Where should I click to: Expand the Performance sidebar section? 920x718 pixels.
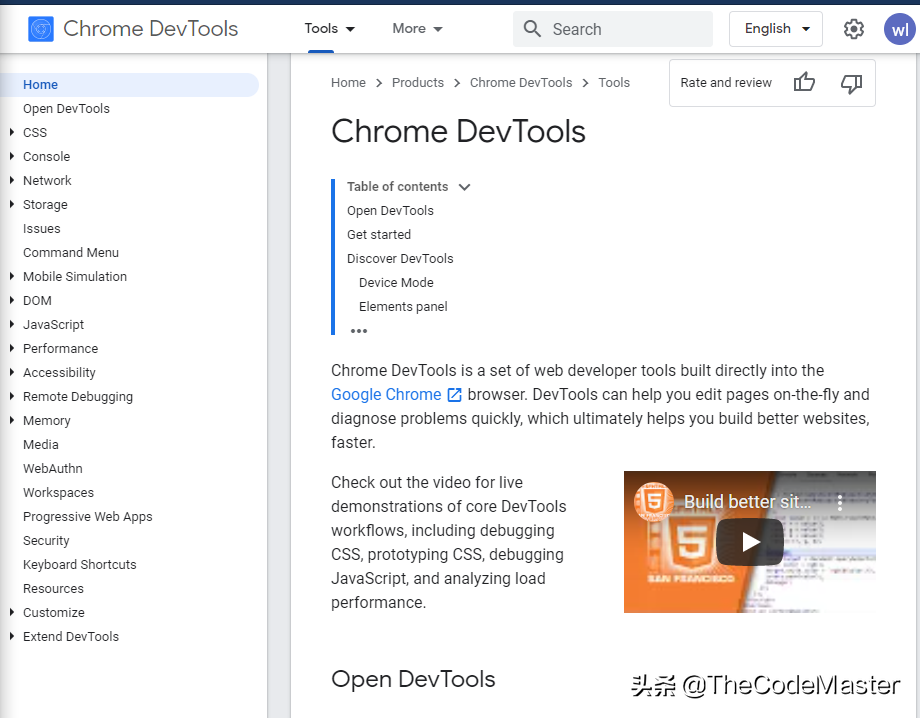pos(12,348)
